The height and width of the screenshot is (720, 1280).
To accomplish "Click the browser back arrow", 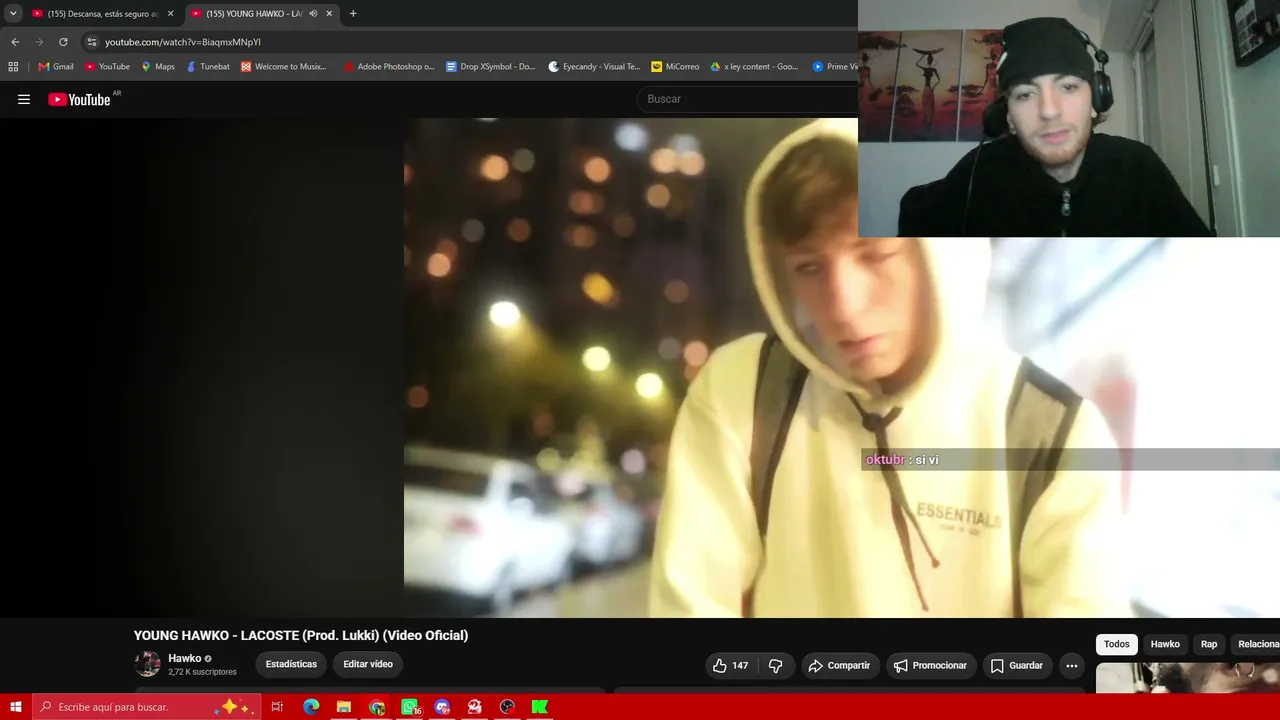I will pos(15,42).
